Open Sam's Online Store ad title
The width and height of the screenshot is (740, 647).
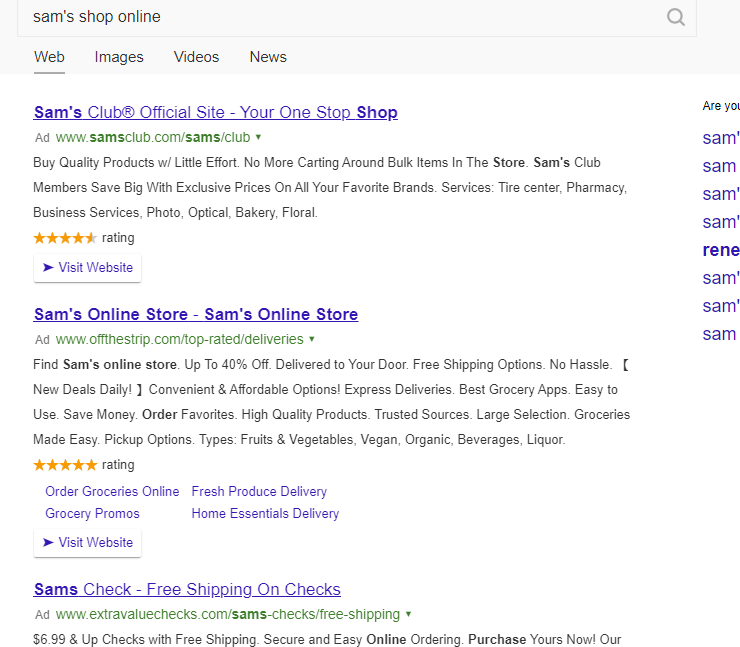coord(196,314)
